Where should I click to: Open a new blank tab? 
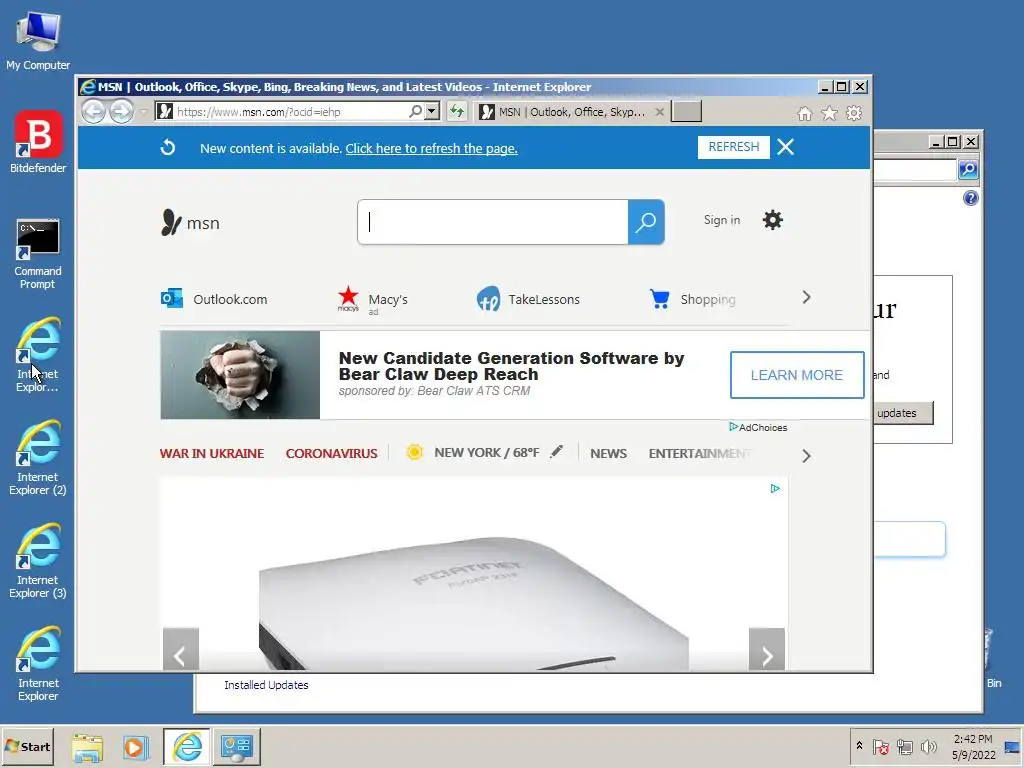pyautogui.click(x=686, y=112)
